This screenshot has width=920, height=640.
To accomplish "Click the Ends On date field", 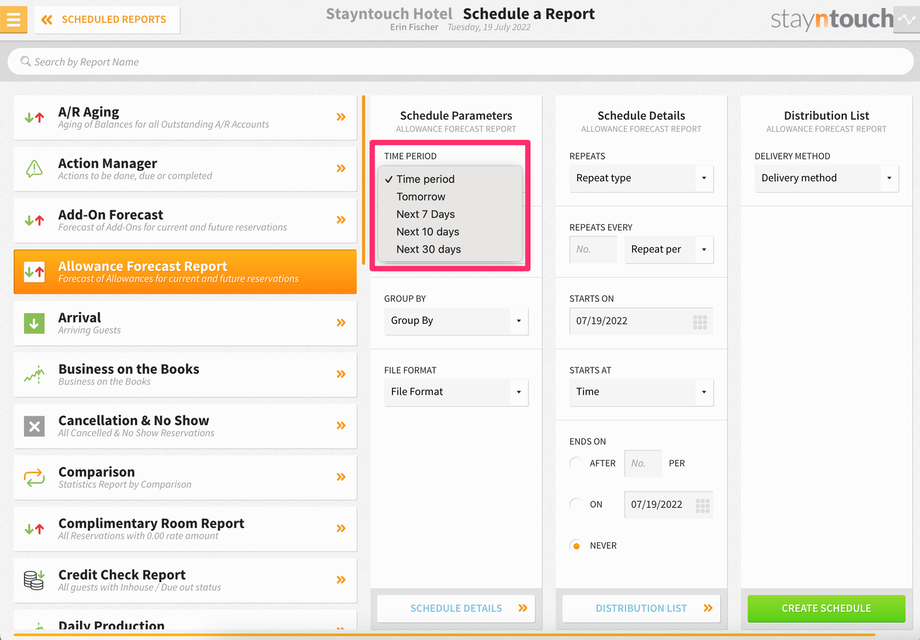I will point(669,504).
